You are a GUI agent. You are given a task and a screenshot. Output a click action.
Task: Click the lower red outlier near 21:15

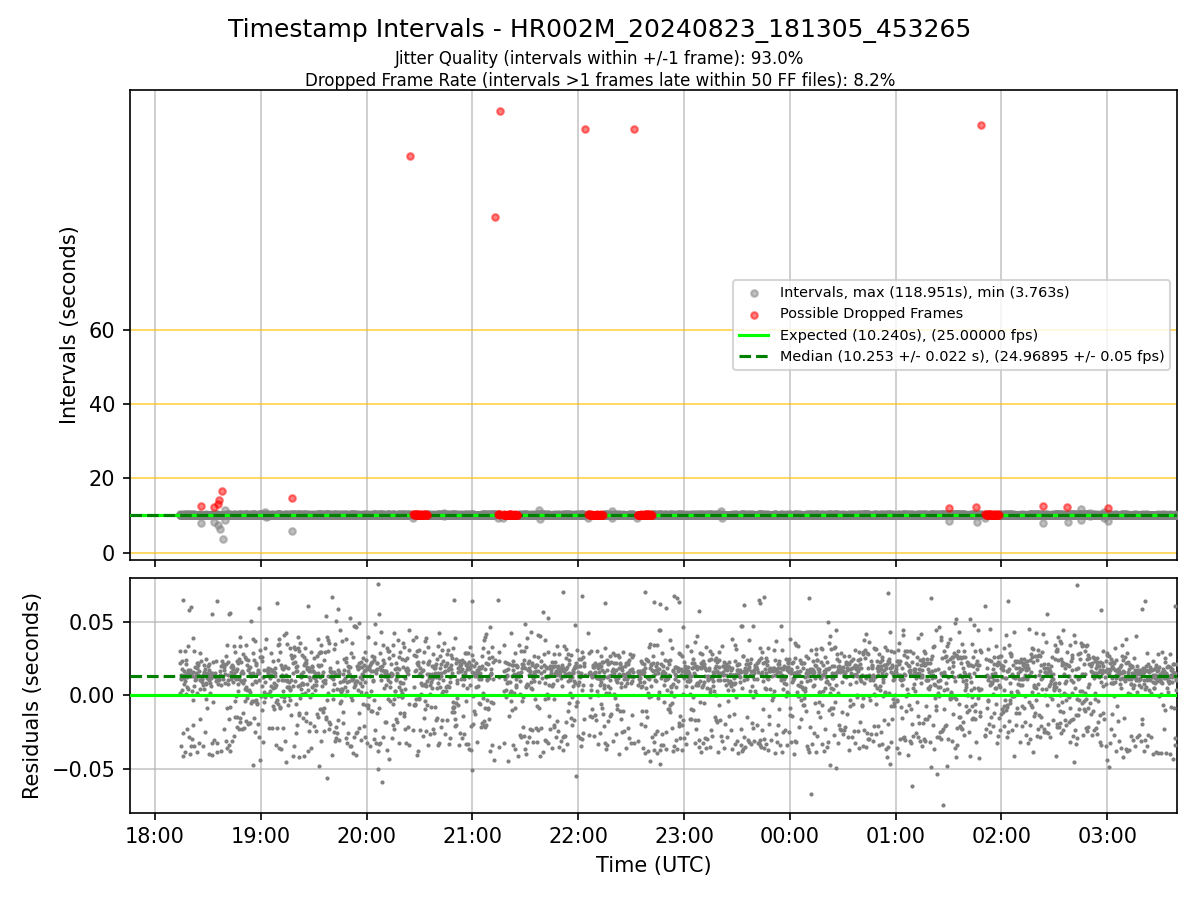pos(495,217)
